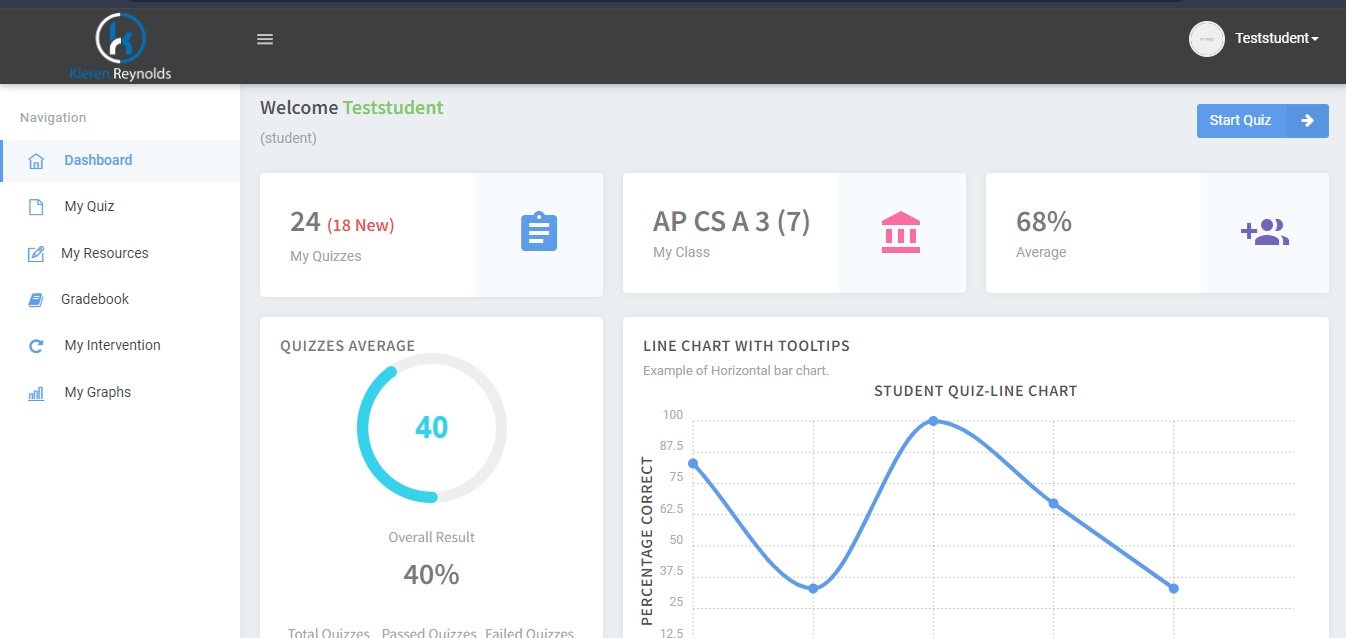Image resolution: width=1346 pixels, height=638 pixels.
Task: Open Gradebook from the sidebar
Action: 95,299
